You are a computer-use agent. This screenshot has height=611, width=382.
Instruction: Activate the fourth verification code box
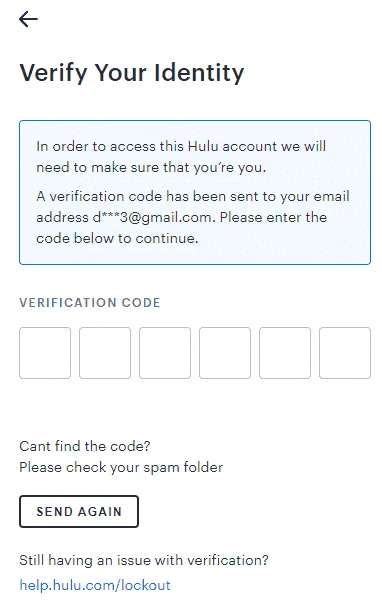click(x=225, y=353)
